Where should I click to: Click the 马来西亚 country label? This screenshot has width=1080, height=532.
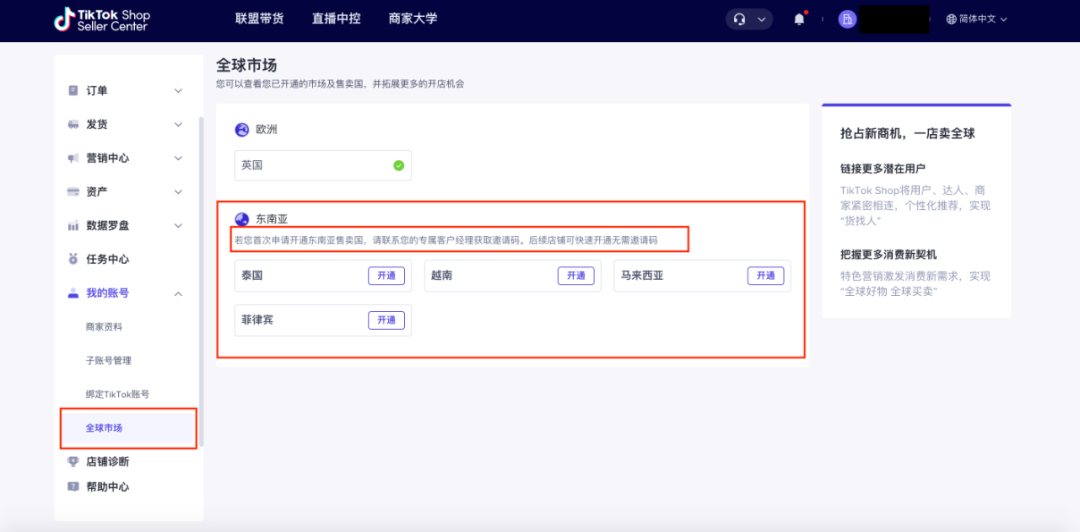tap(642, 276)
